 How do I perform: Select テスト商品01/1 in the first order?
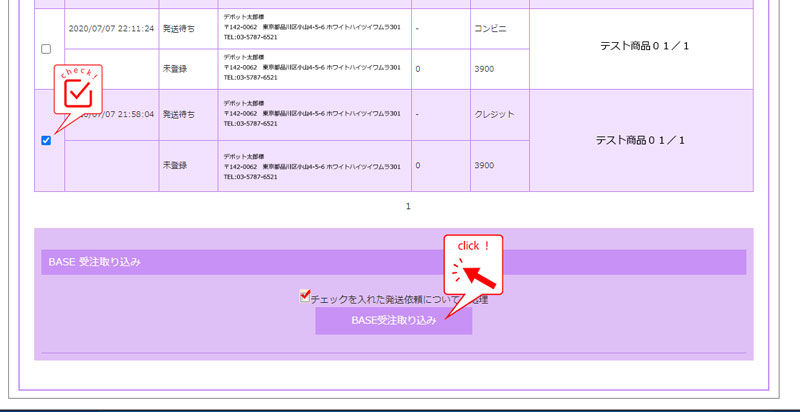click(645, 47)
